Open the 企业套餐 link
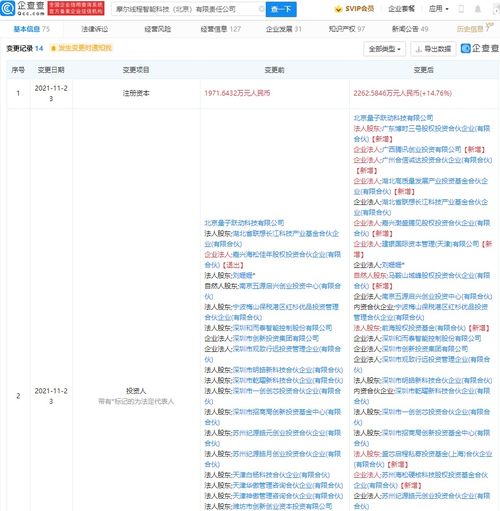 [401, 9]
